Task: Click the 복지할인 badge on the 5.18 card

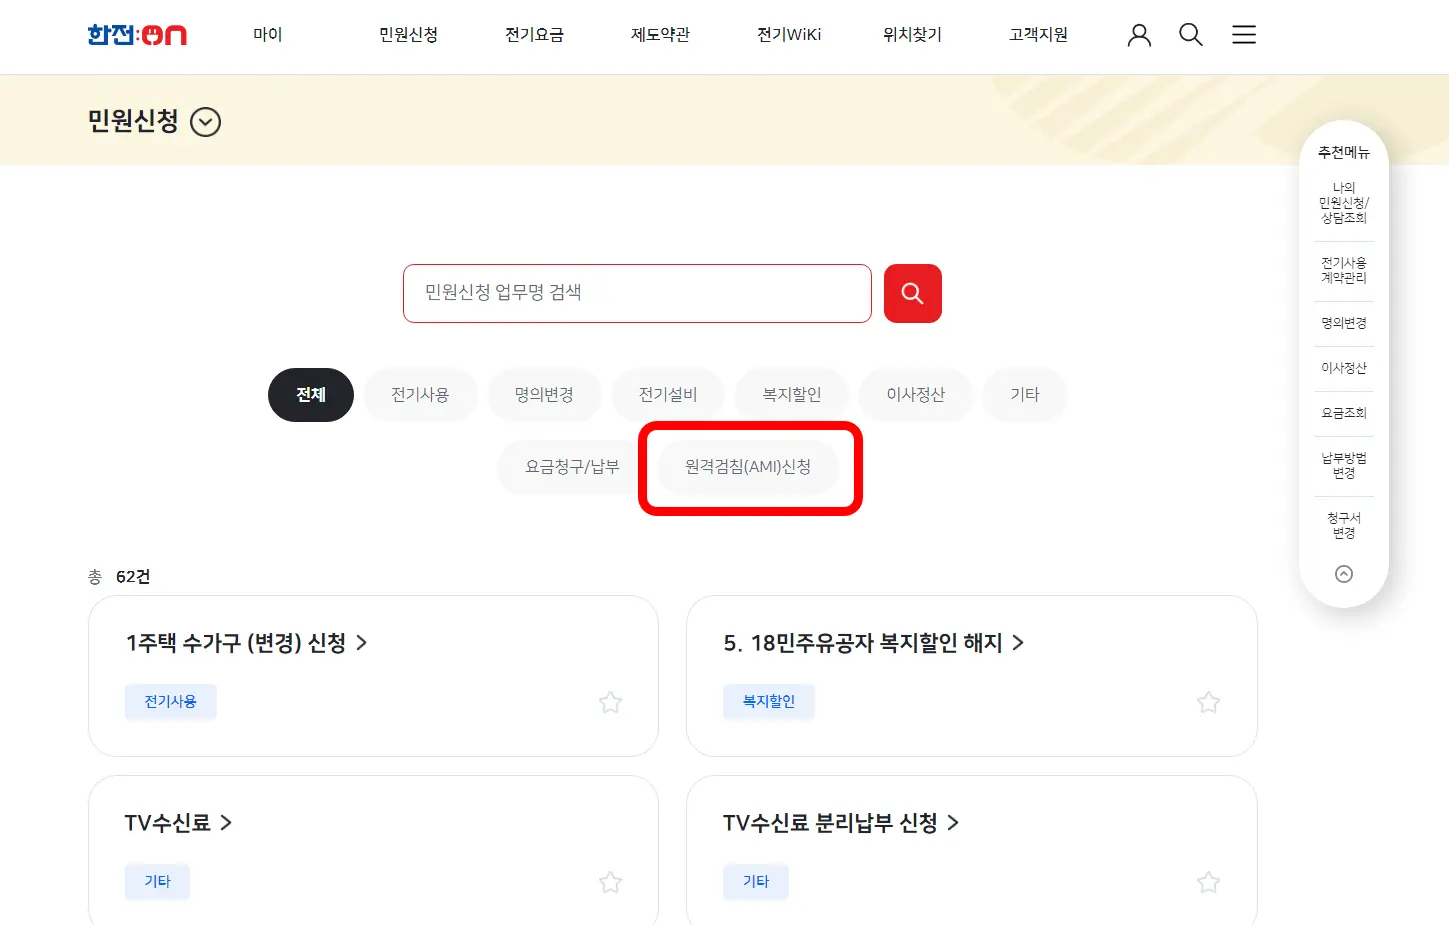Action: (x=768, y=701)
